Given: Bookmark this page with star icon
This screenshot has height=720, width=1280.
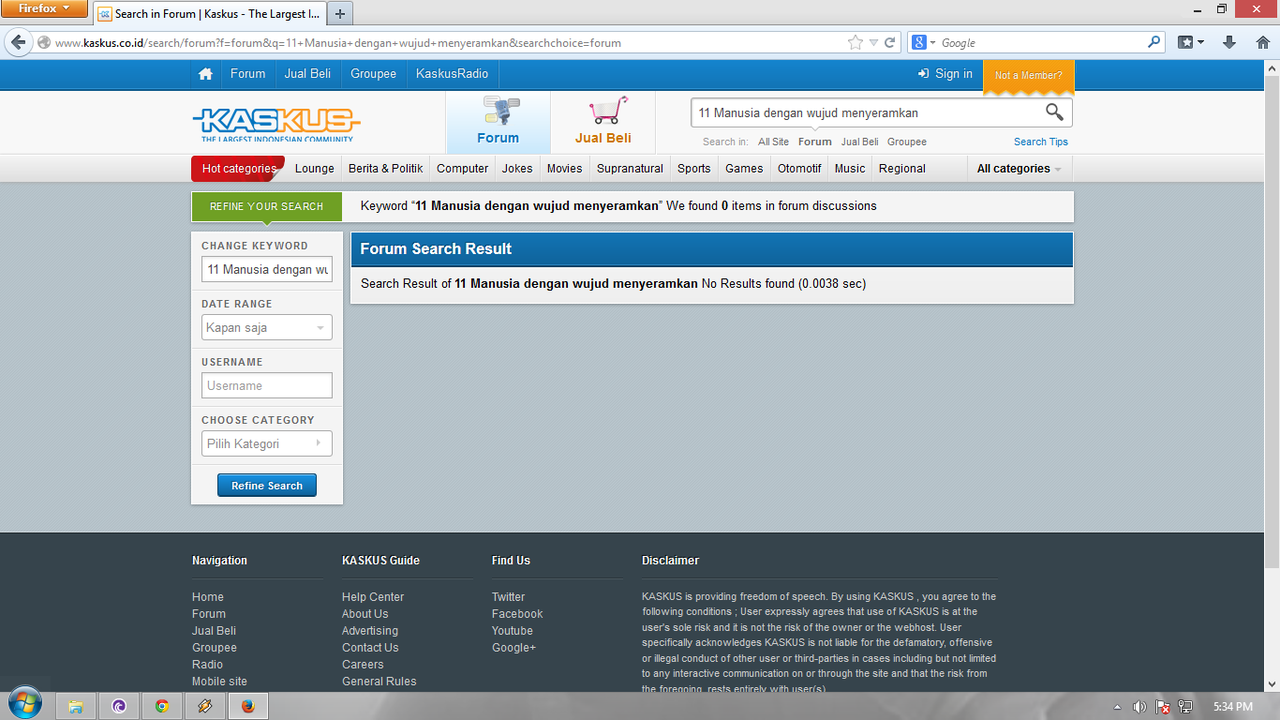Looking at the screenshot, I should (855, 43).
